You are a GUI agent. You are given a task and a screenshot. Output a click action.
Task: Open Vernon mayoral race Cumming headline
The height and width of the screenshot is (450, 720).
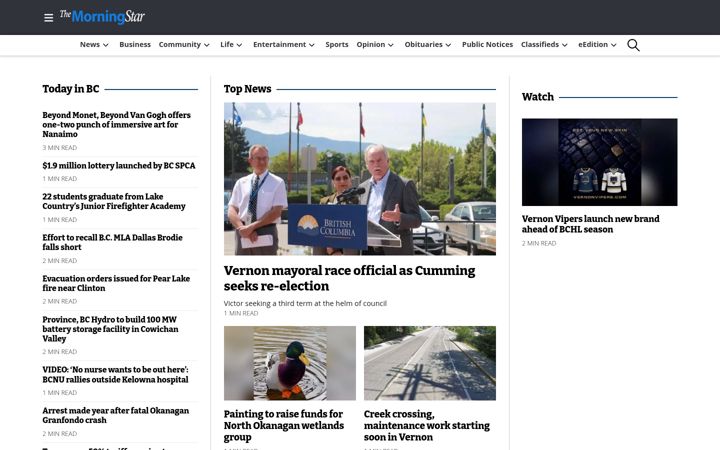349,278
